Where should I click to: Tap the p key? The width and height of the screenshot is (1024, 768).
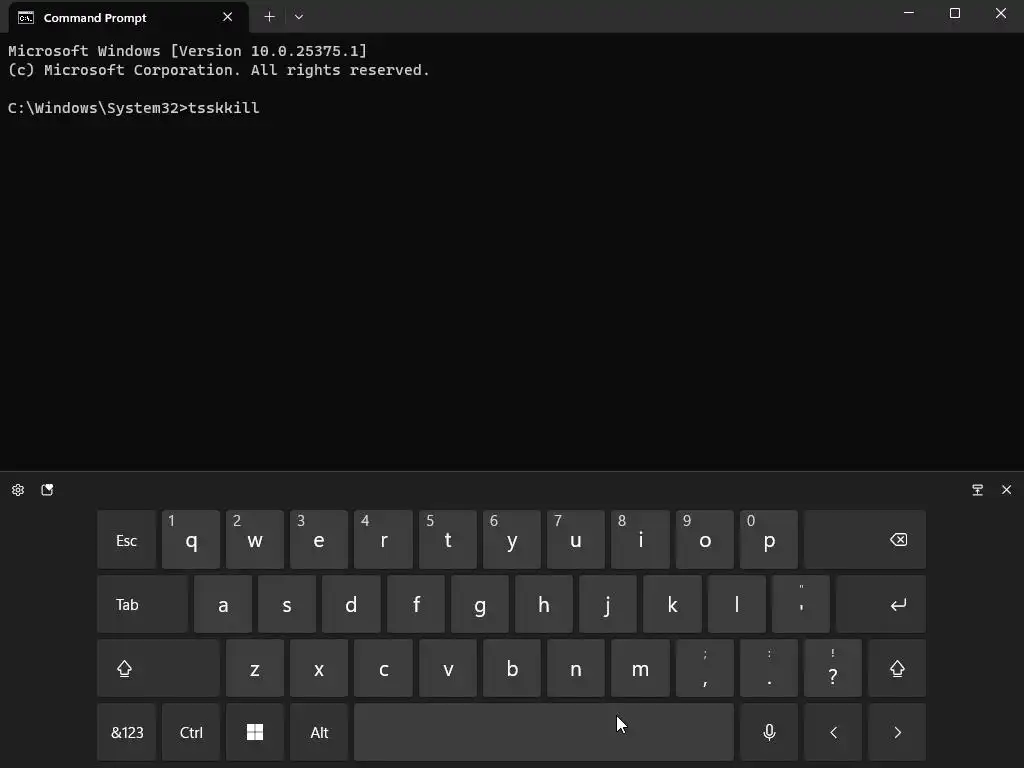(x=769, y=540)
